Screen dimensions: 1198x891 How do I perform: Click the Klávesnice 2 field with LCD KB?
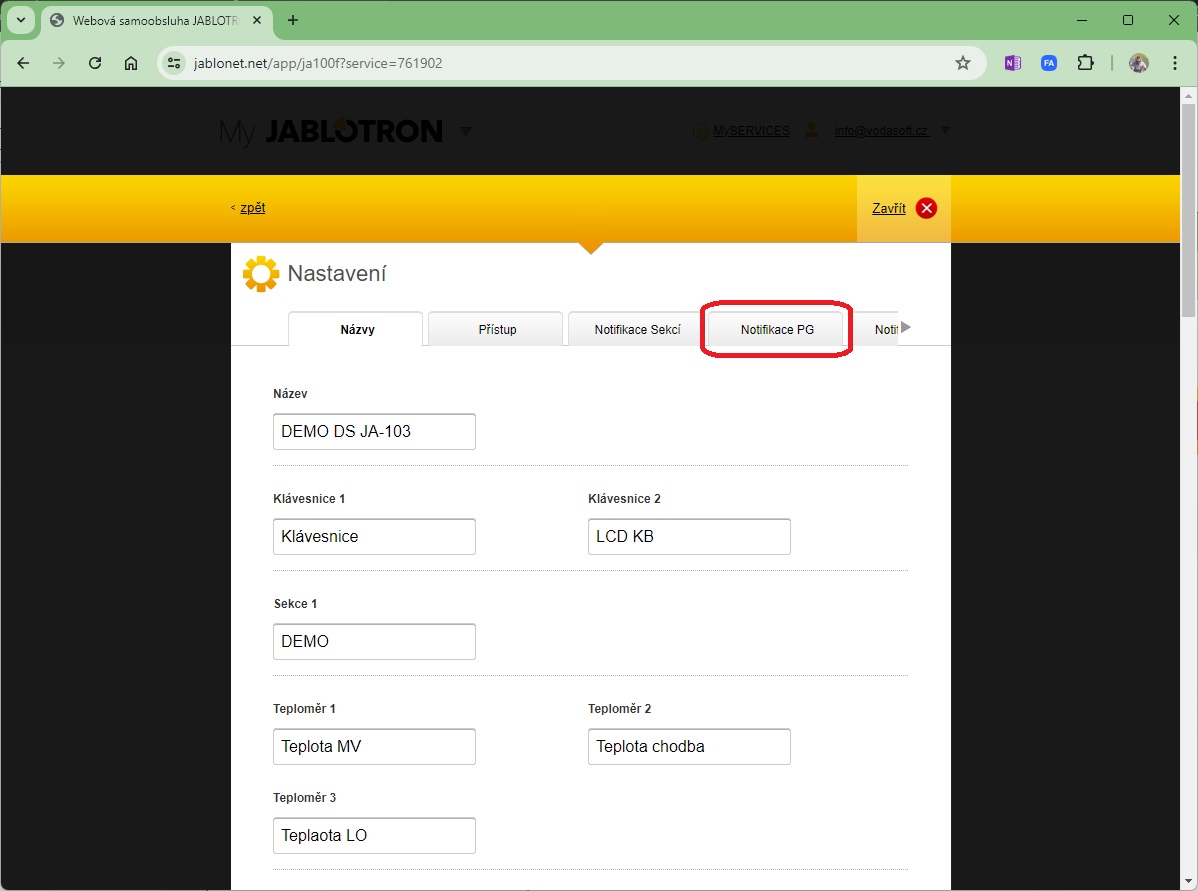689,536
